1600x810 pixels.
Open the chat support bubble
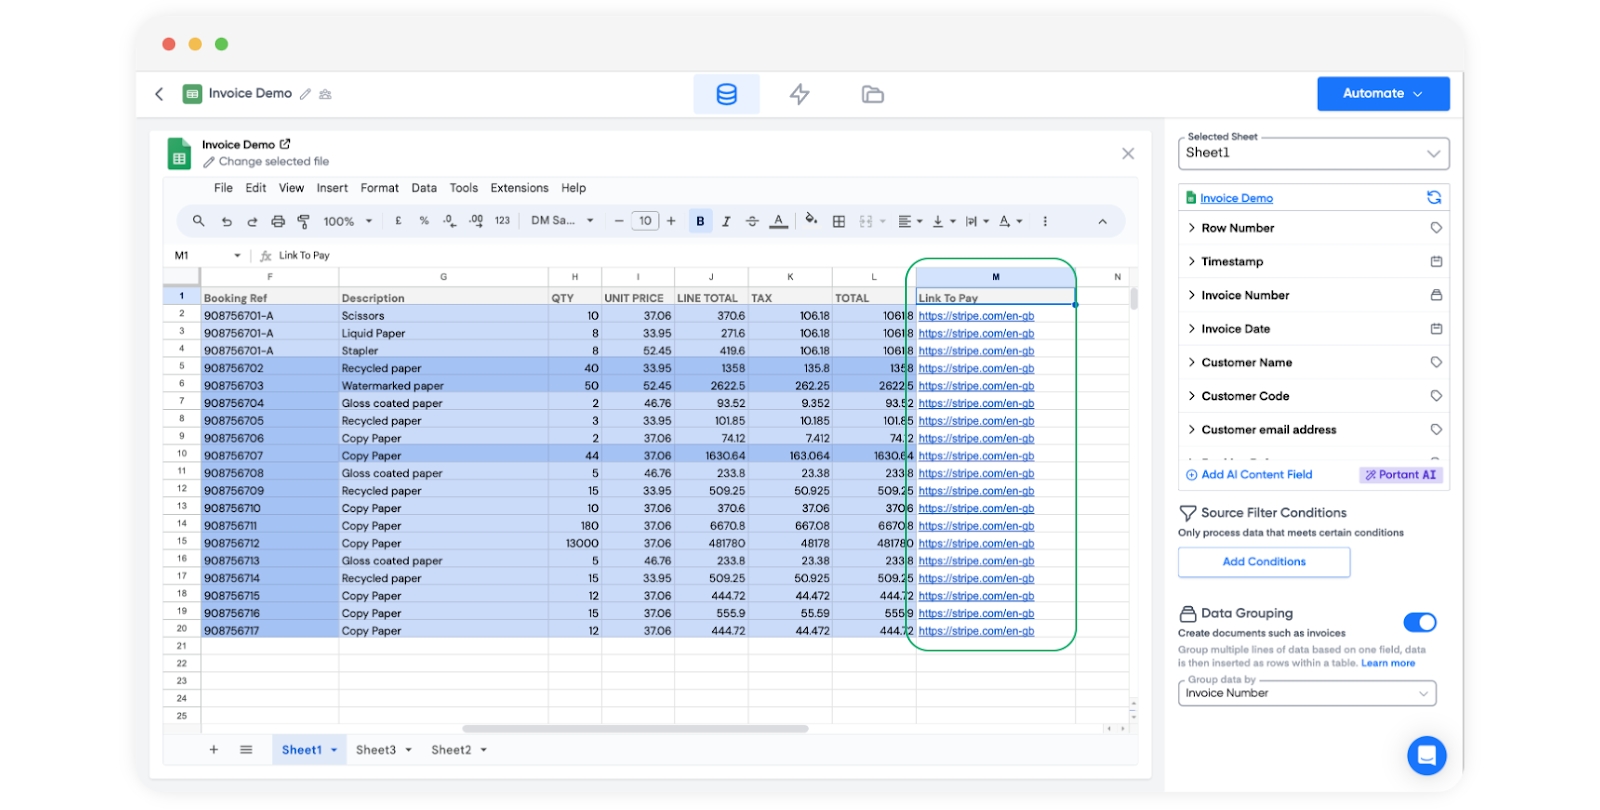coord(1426,755)
